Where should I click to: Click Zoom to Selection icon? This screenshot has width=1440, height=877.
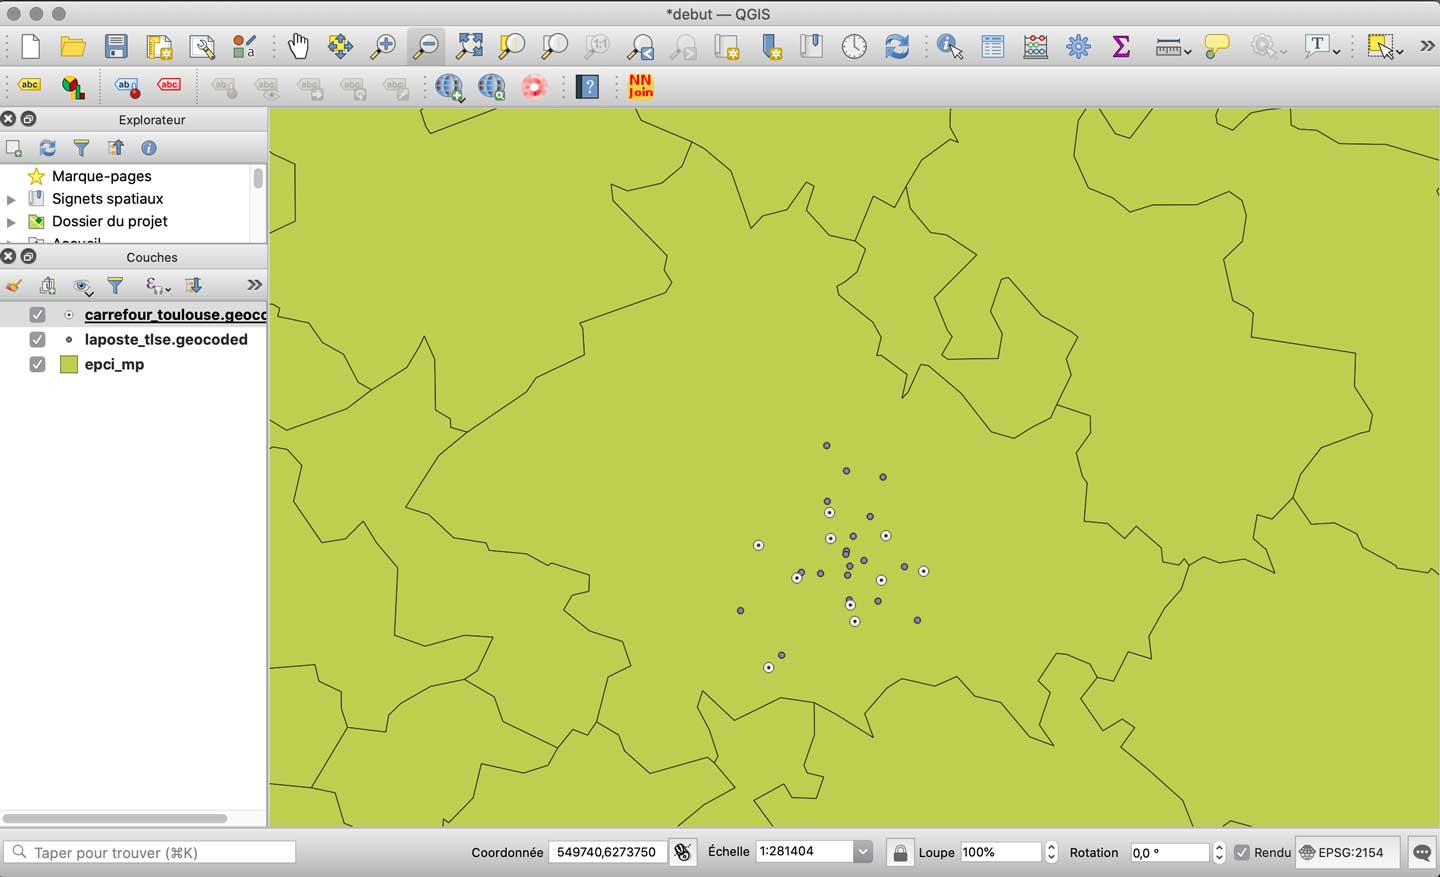coord(512,46)
